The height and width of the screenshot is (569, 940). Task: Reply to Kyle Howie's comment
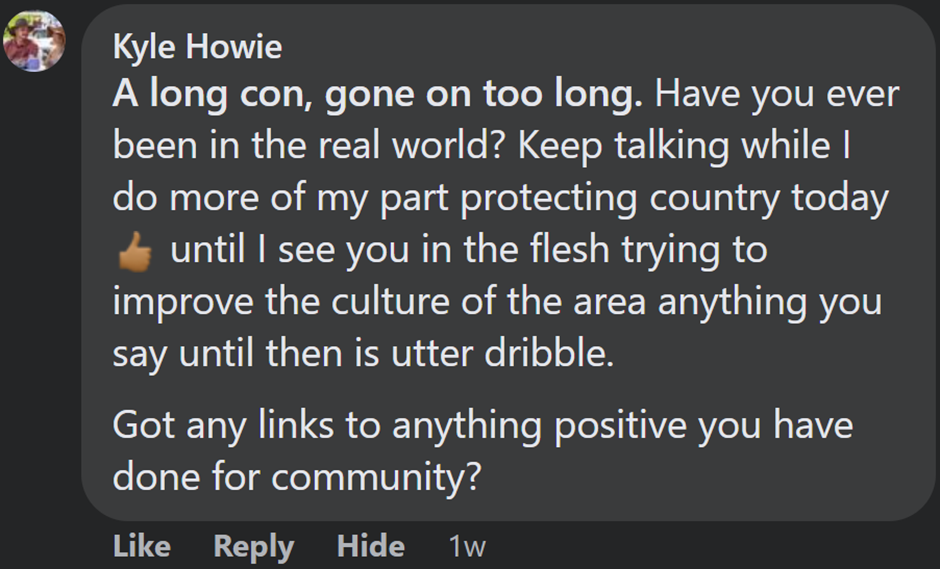coord(253,546)
